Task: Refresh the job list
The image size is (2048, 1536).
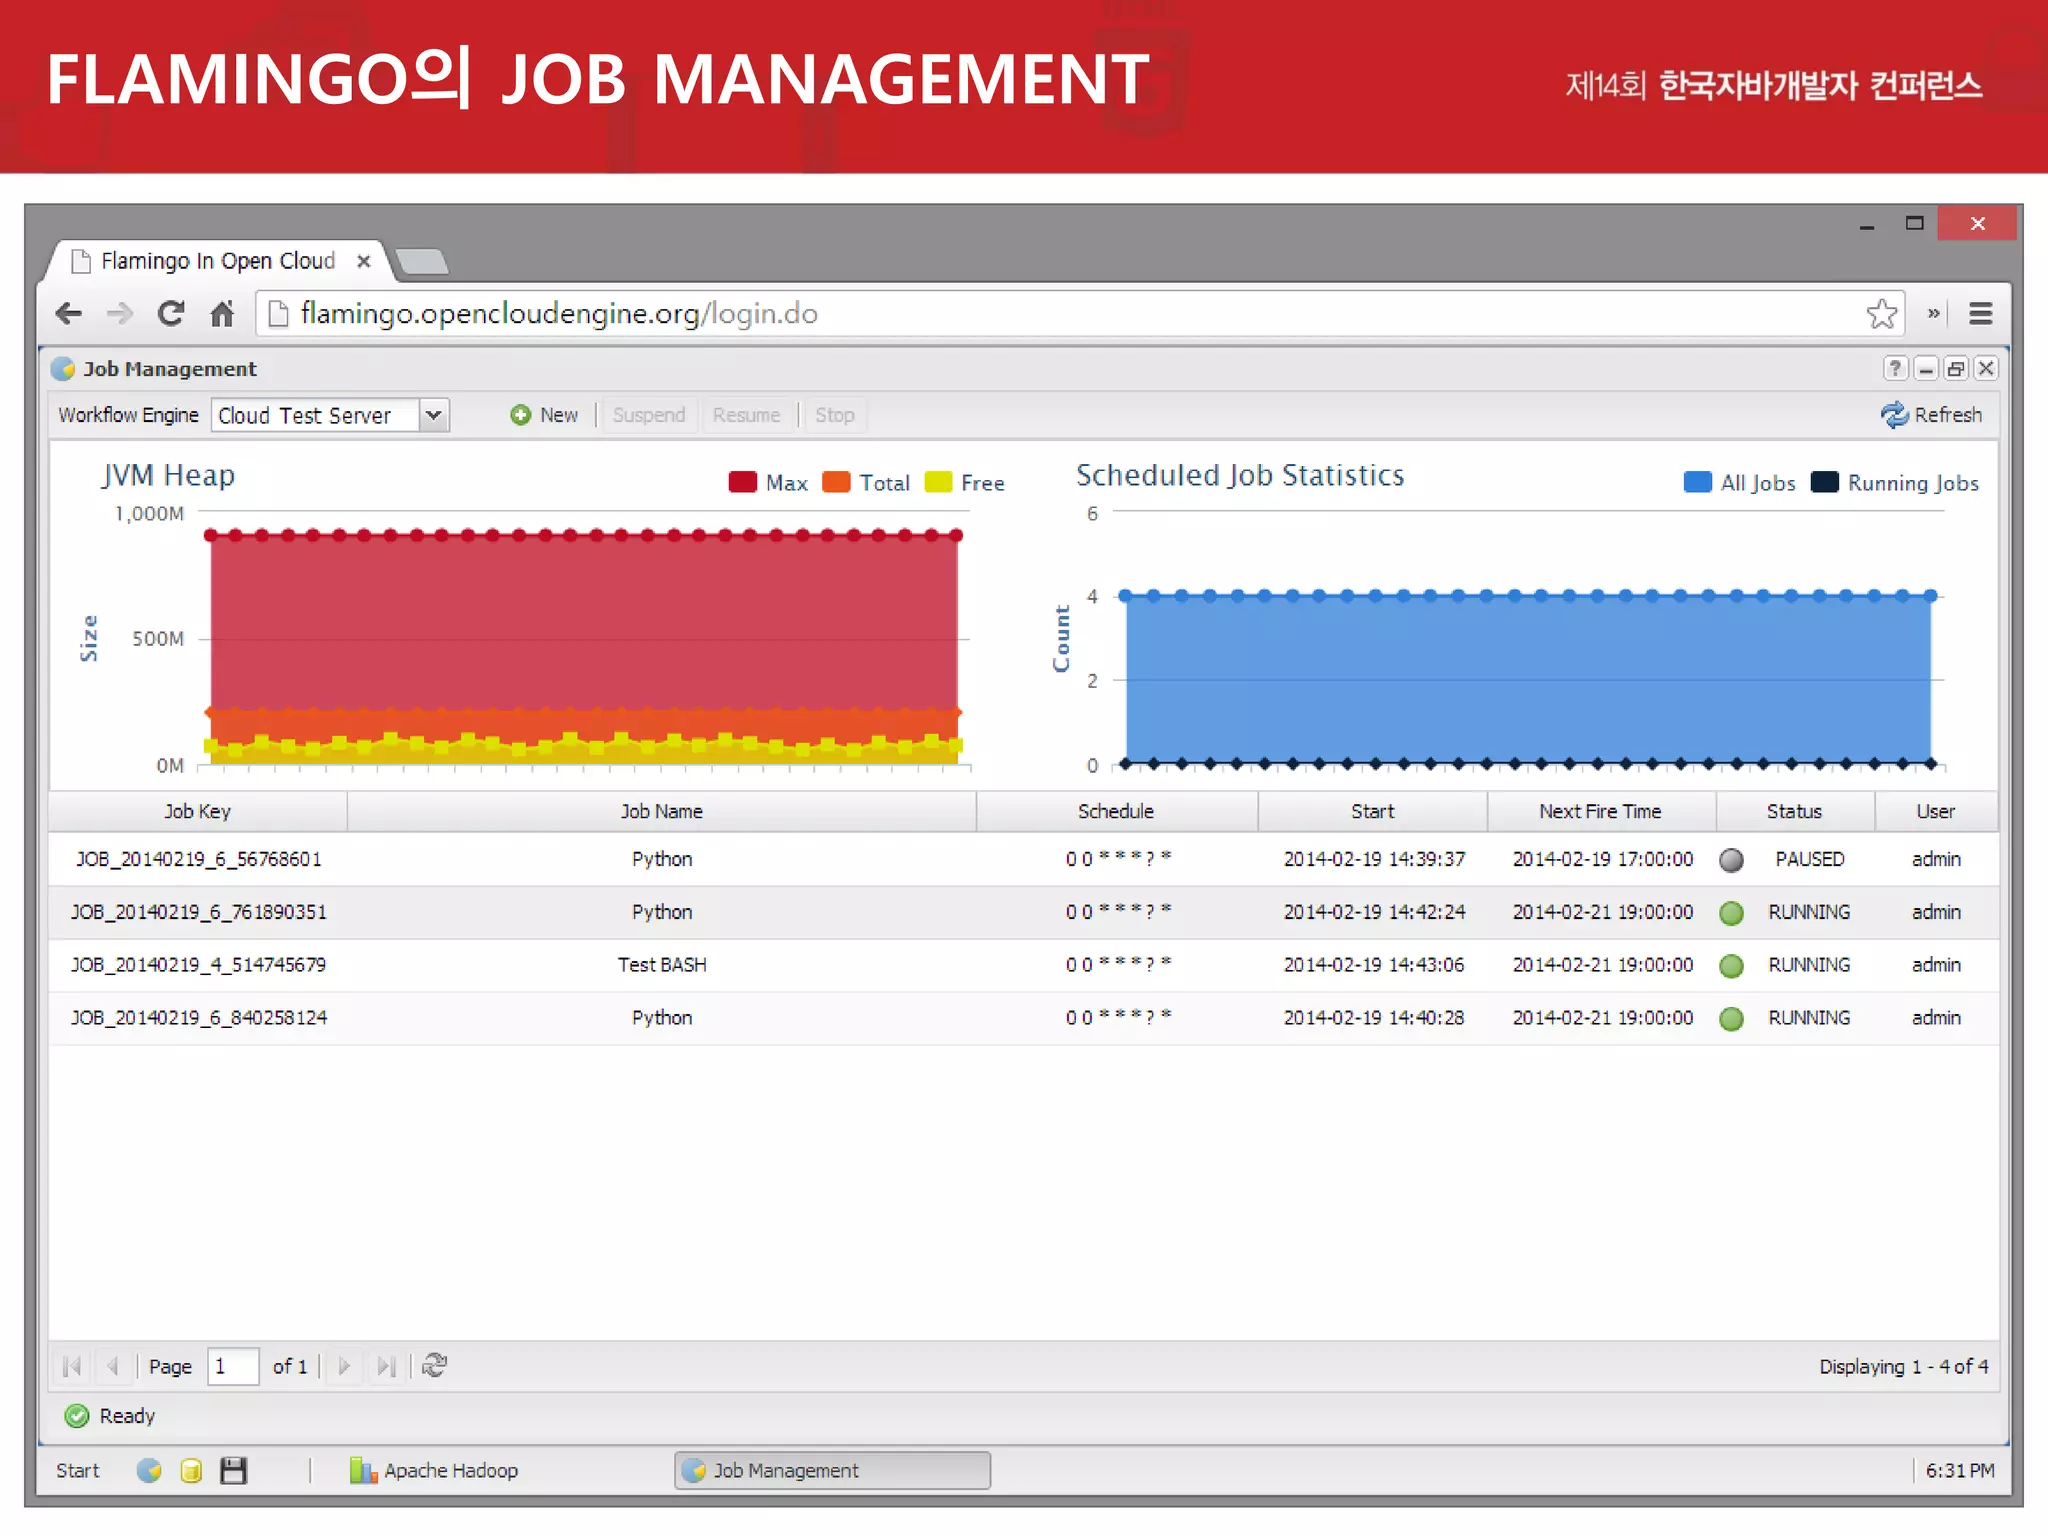Action: click(x=1931, y=415)
